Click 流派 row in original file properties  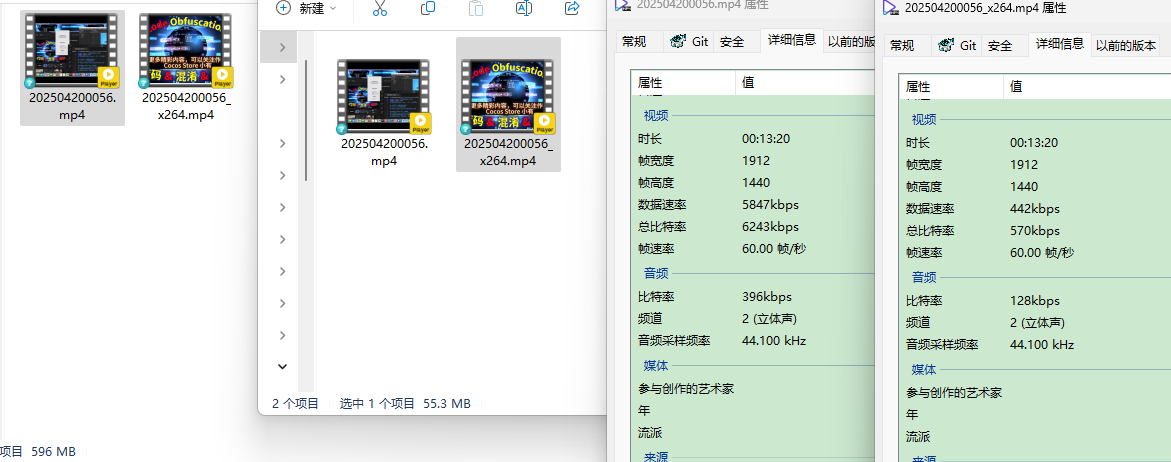click(753, 433)
